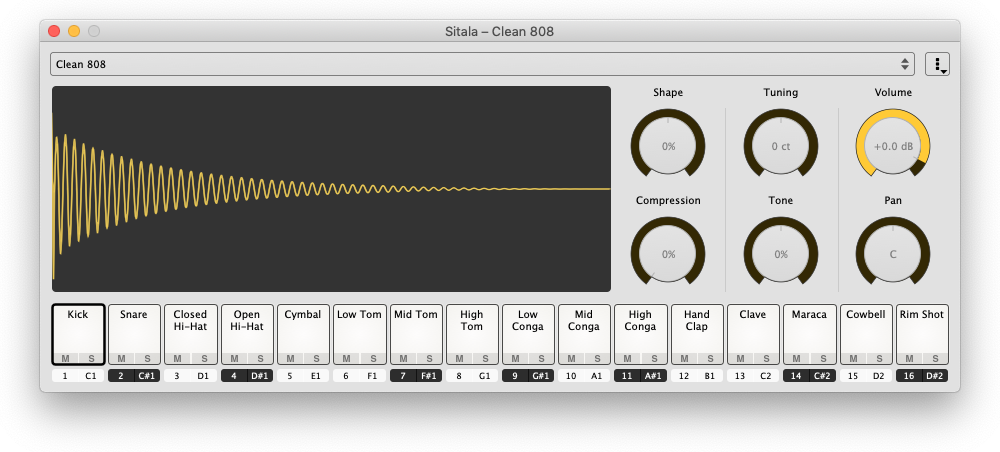Click the C1 note label under Kick
Viewport: 1000px width, 452px height.
91,375
